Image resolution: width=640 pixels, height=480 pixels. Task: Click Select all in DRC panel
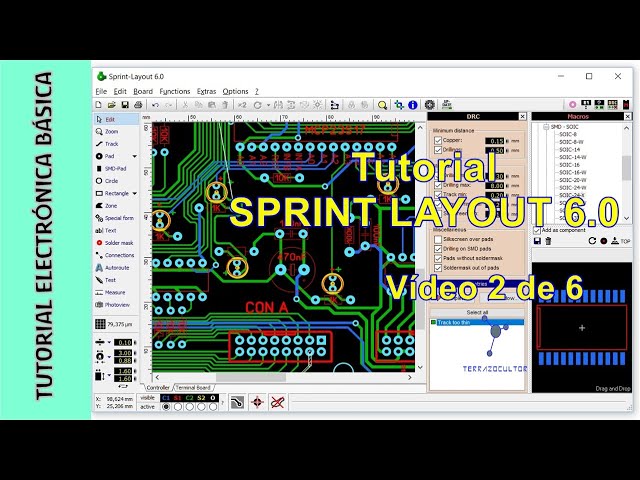(x=477, y=313)
